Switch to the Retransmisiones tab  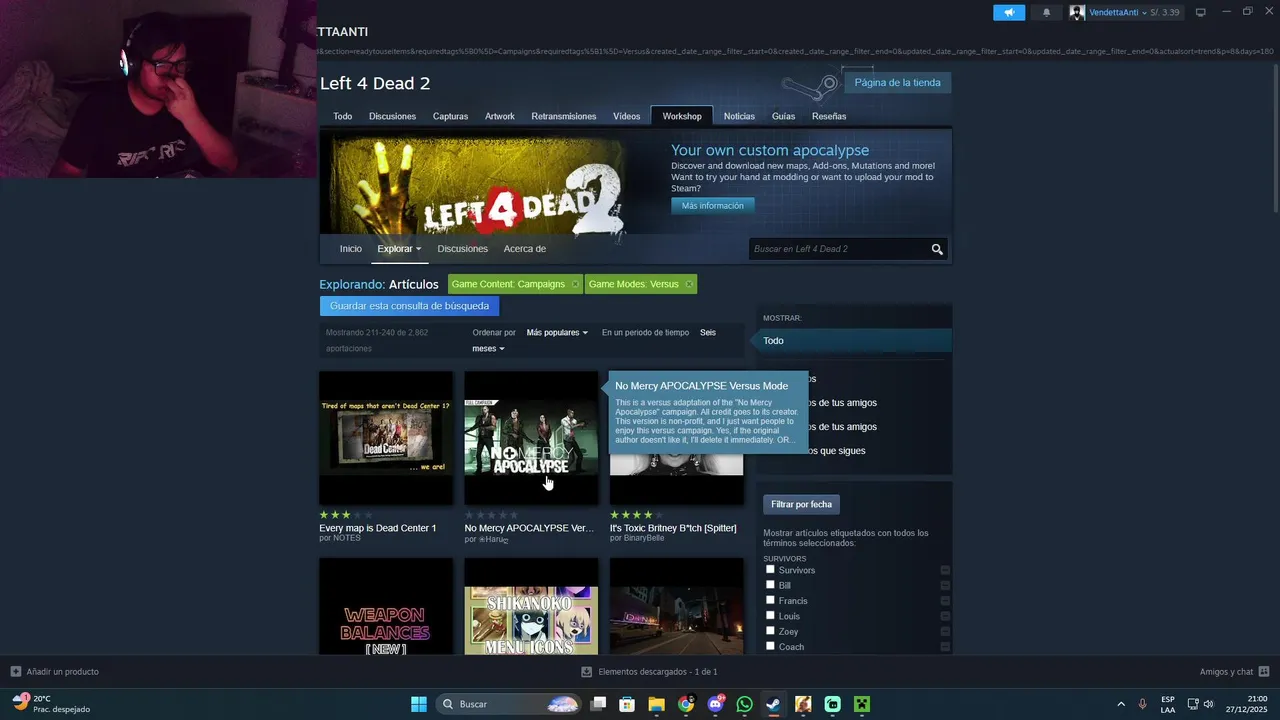click(x=564, y=116)
